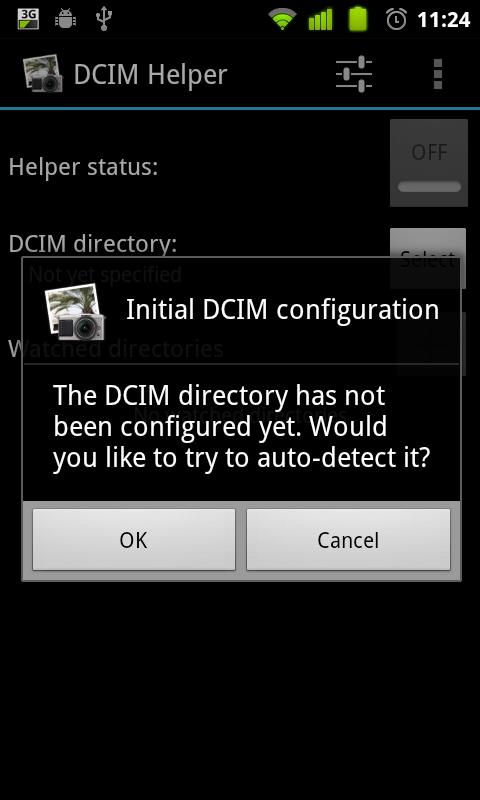Tap the DCIM directory label

pos(93,244)
